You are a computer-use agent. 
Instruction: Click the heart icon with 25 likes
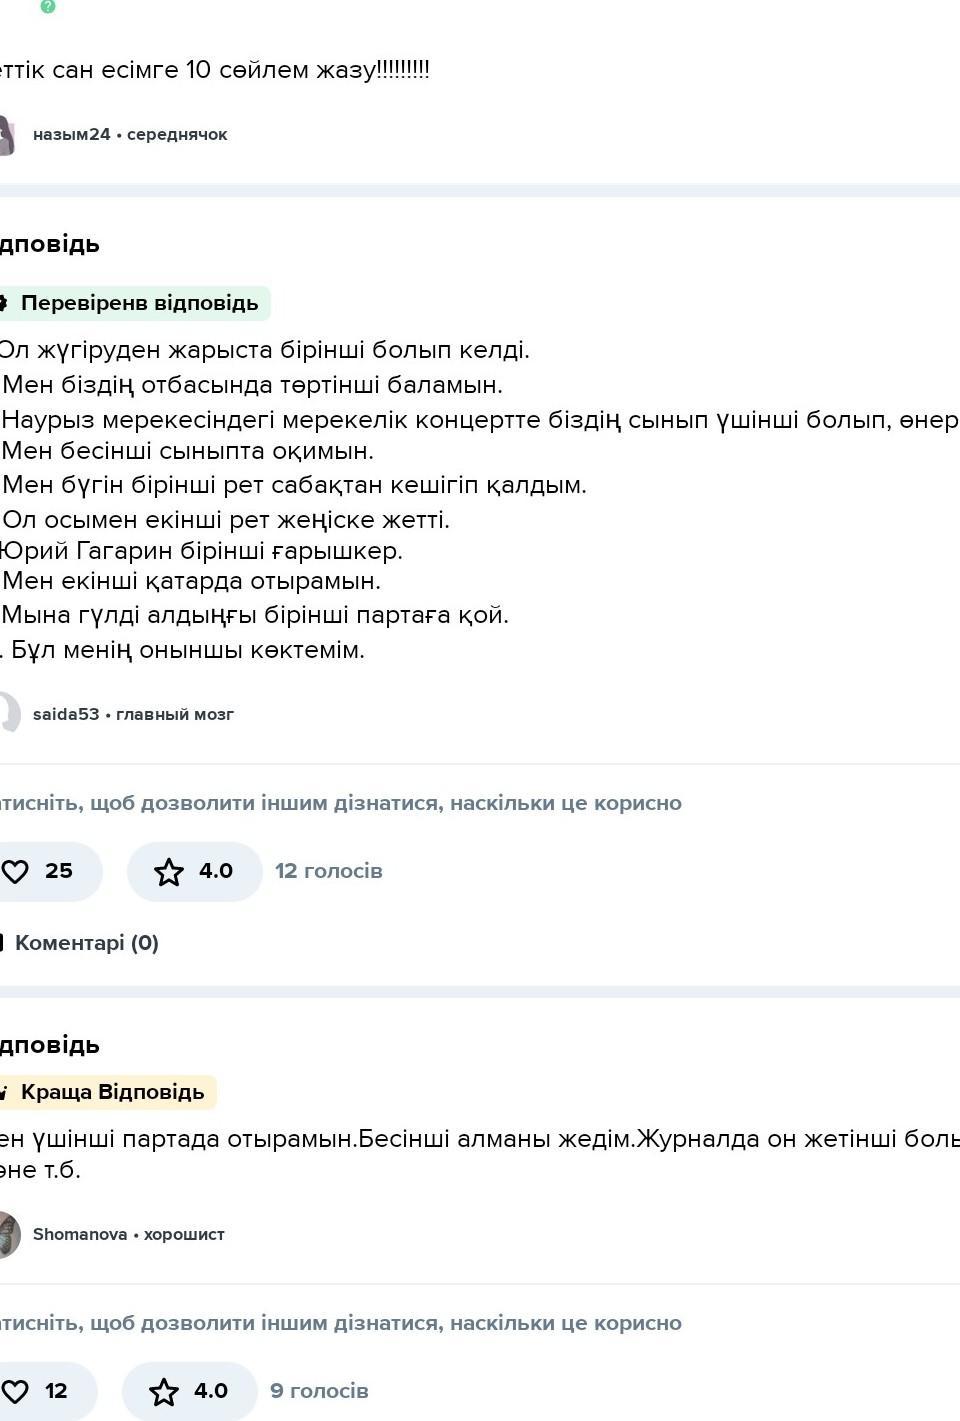click(15, 871)
